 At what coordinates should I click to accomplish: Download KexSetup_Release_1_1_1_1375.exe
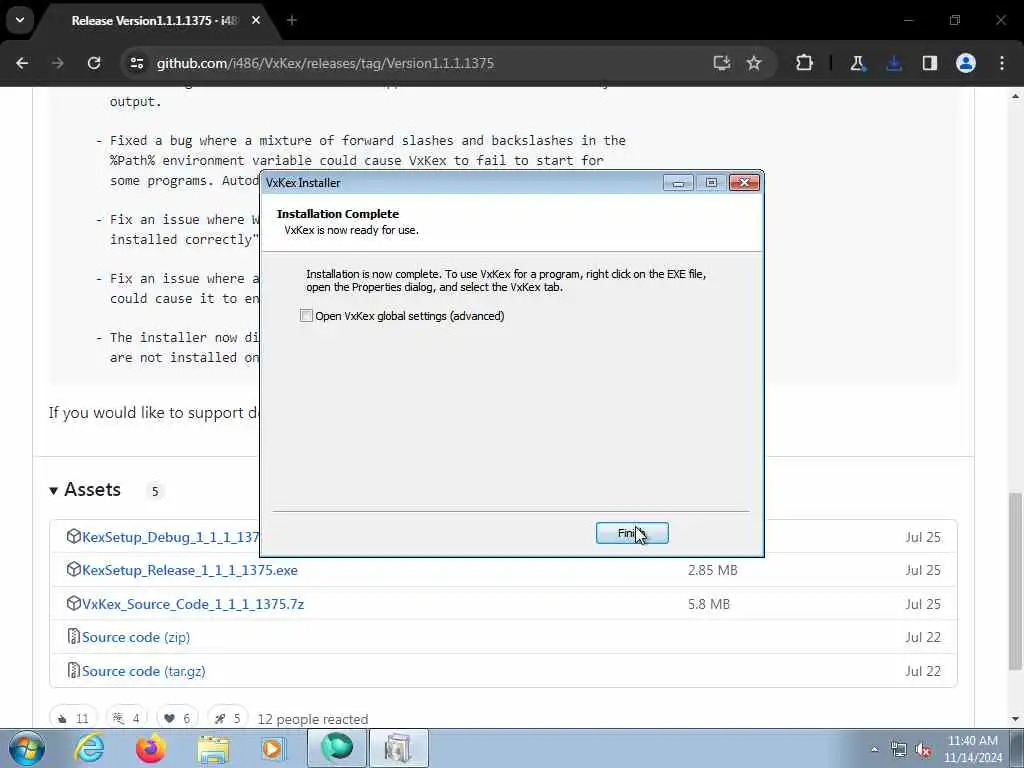click(190, 570)
